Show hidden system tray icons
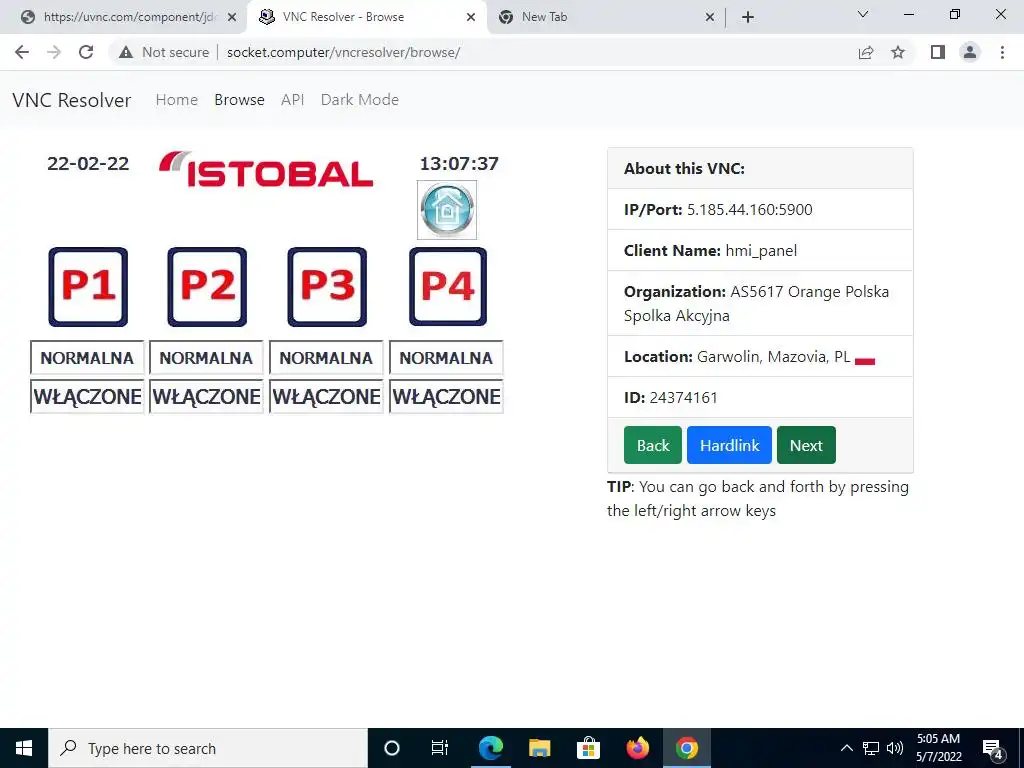The image size is (1024, 768). (x=846, y=748)
